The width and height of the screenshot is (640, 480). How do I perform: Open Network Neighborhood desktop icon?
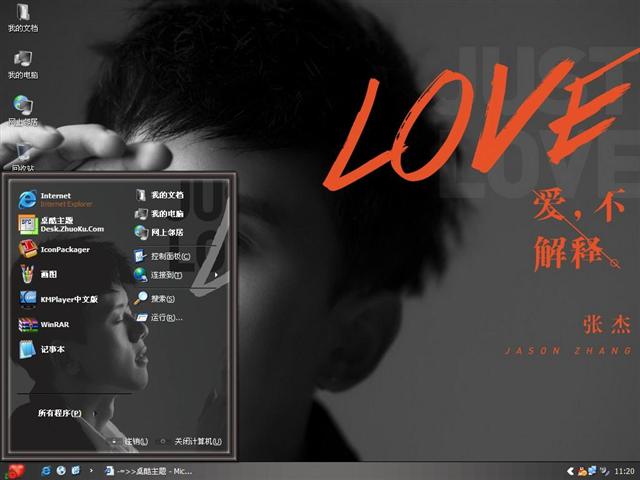pyautogui.click(x=23, y=111)
